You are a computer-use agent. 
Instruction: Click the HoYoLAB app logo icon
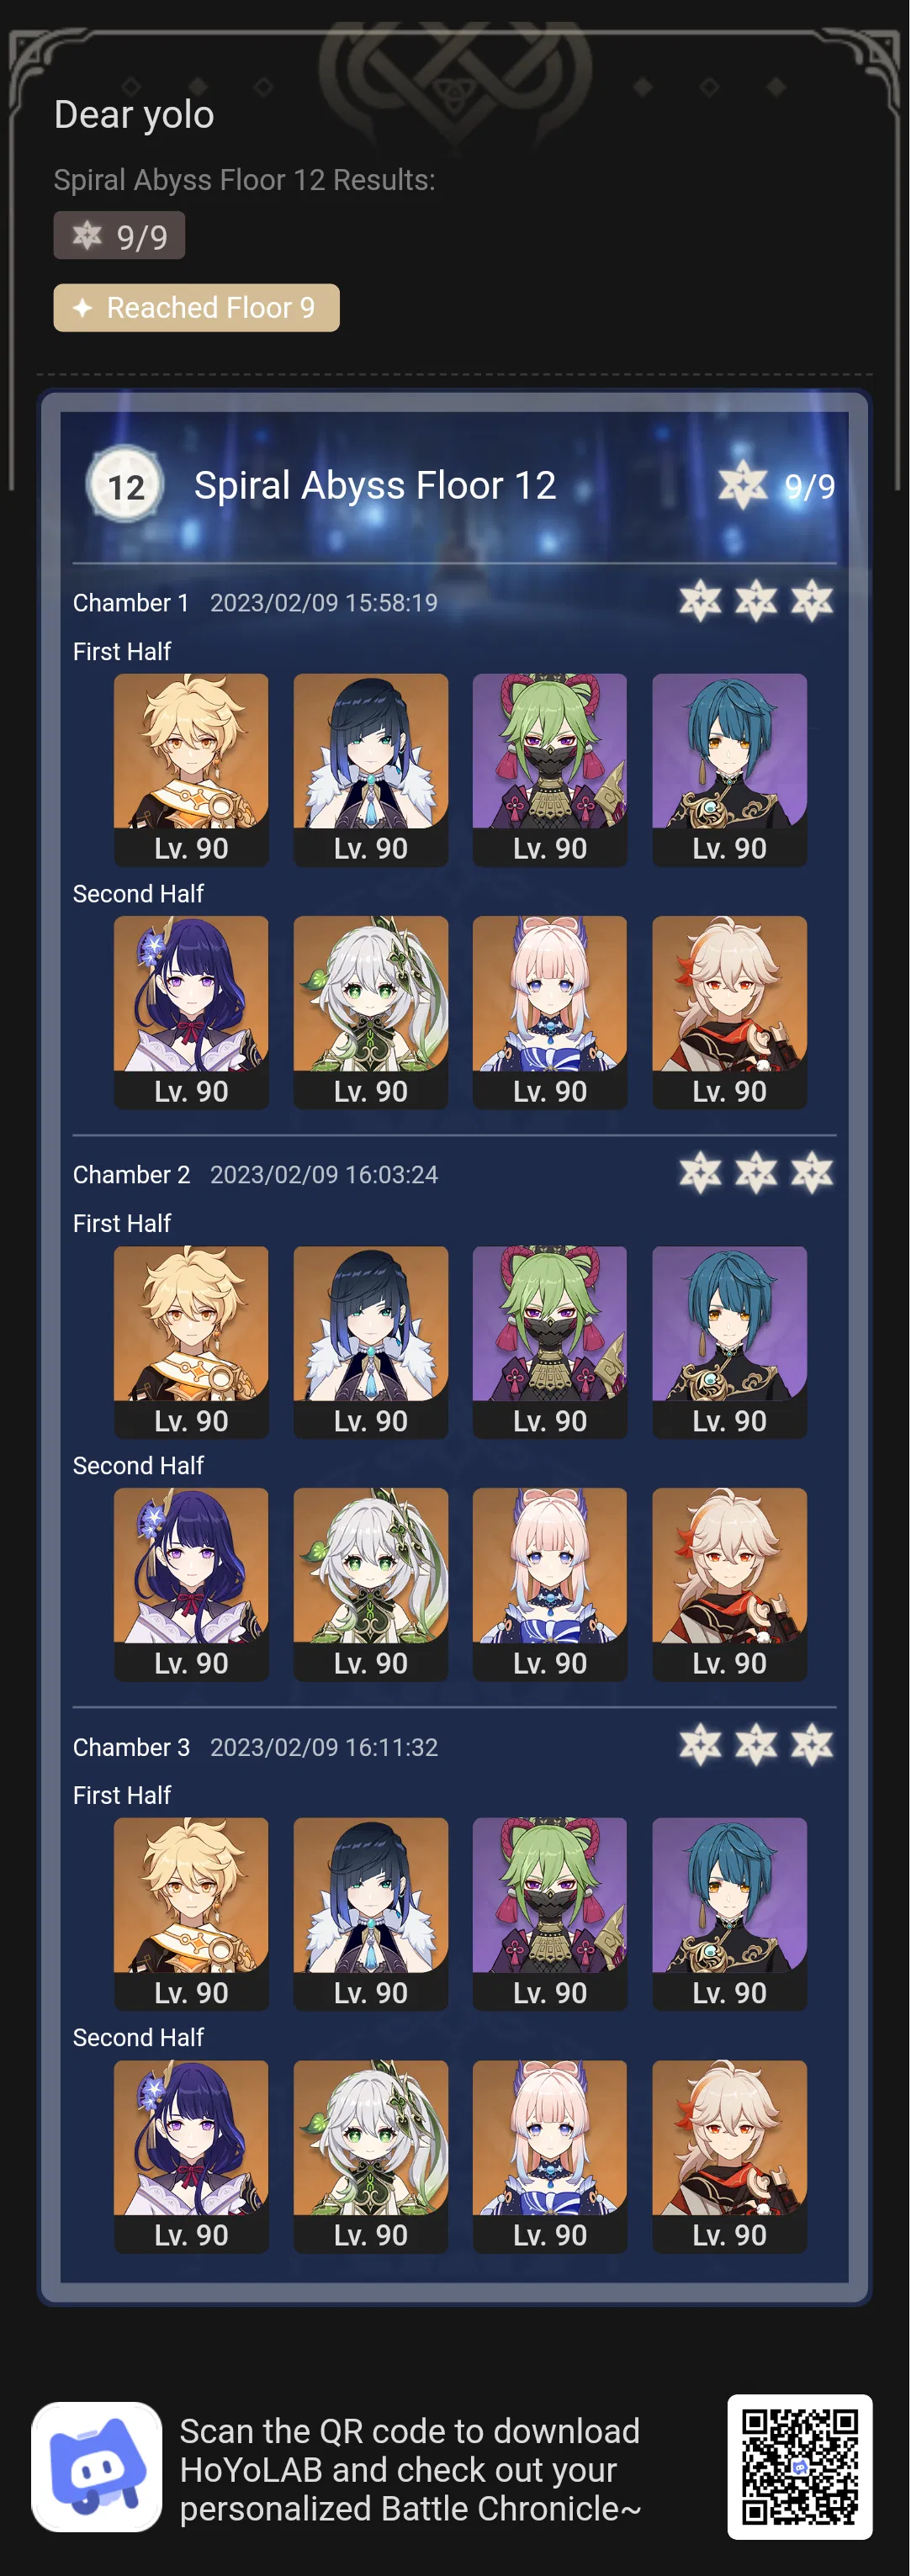click(x=96, y=2466)
